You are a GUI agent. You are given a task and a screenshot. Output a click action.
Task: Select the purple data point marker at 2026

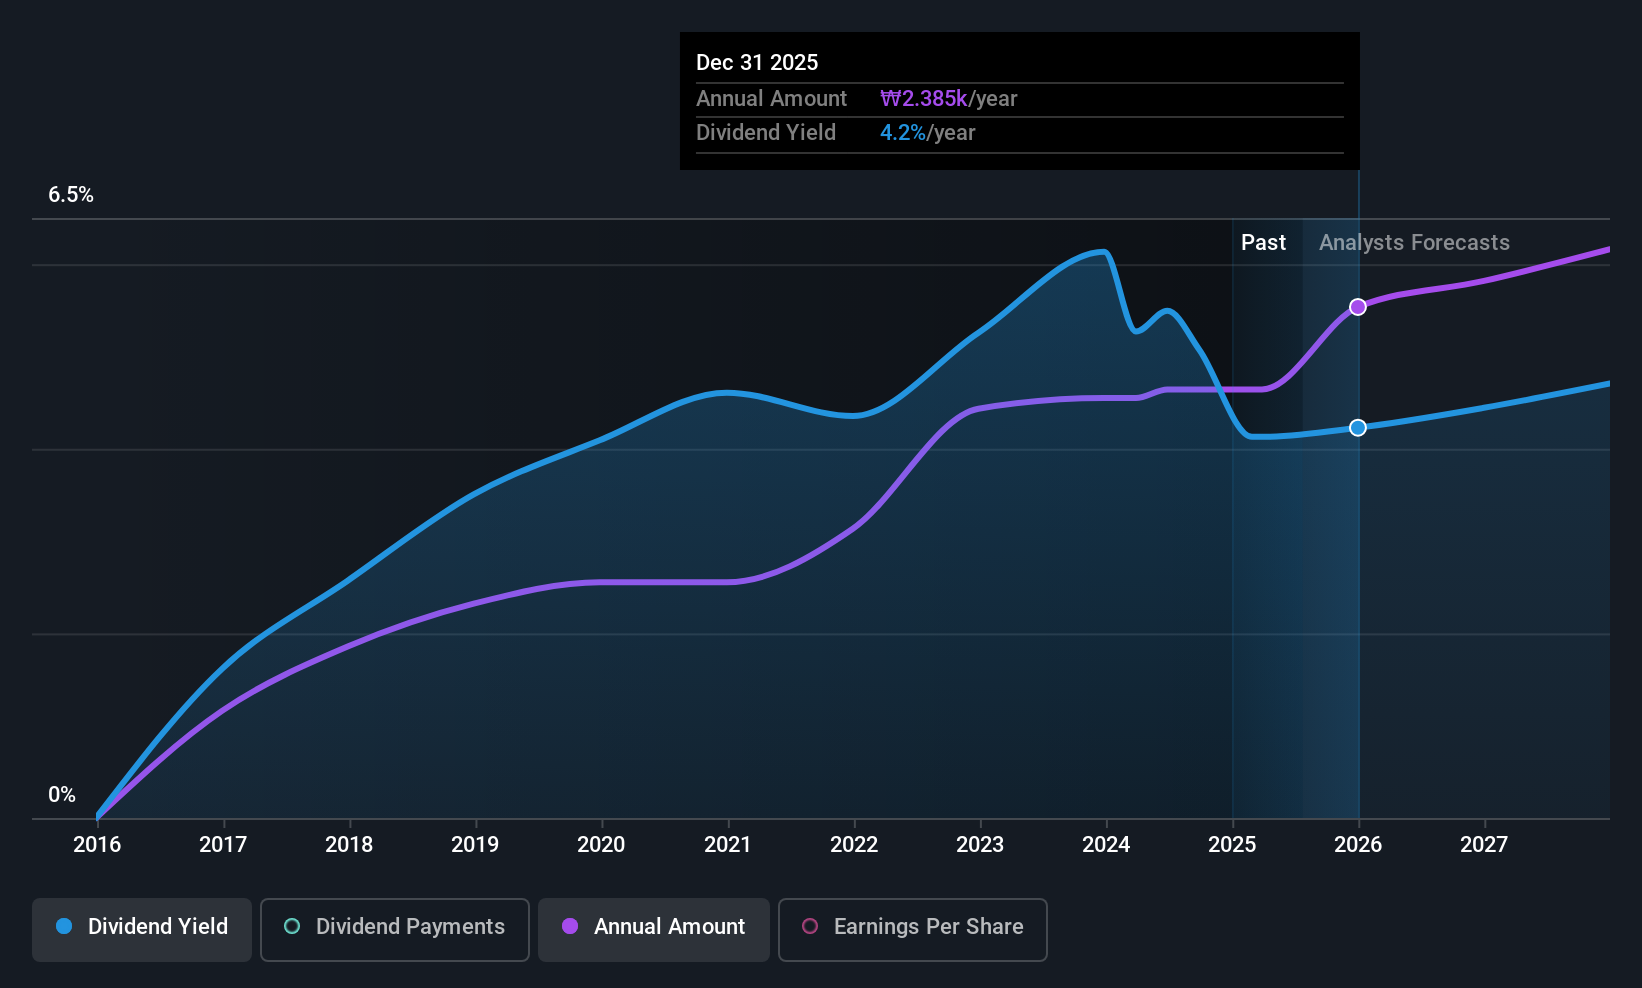pyautogui.click(x=1358, y=307)
